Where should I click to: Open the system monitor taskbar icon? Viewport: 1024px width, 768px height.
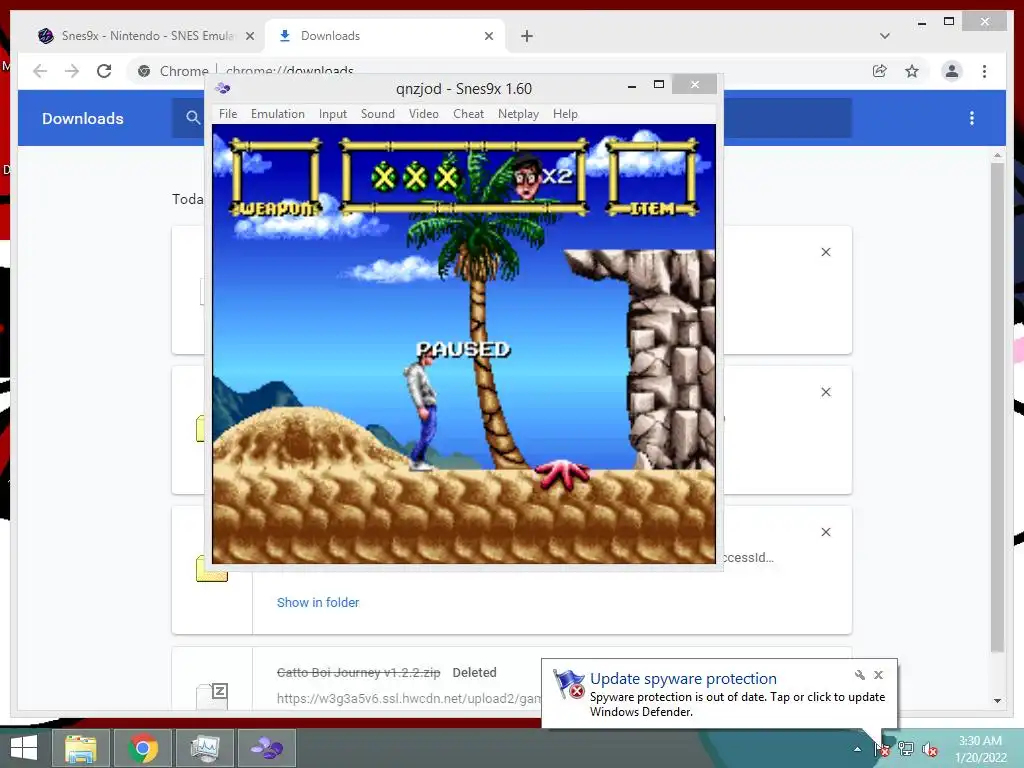[x=204, y=748]
